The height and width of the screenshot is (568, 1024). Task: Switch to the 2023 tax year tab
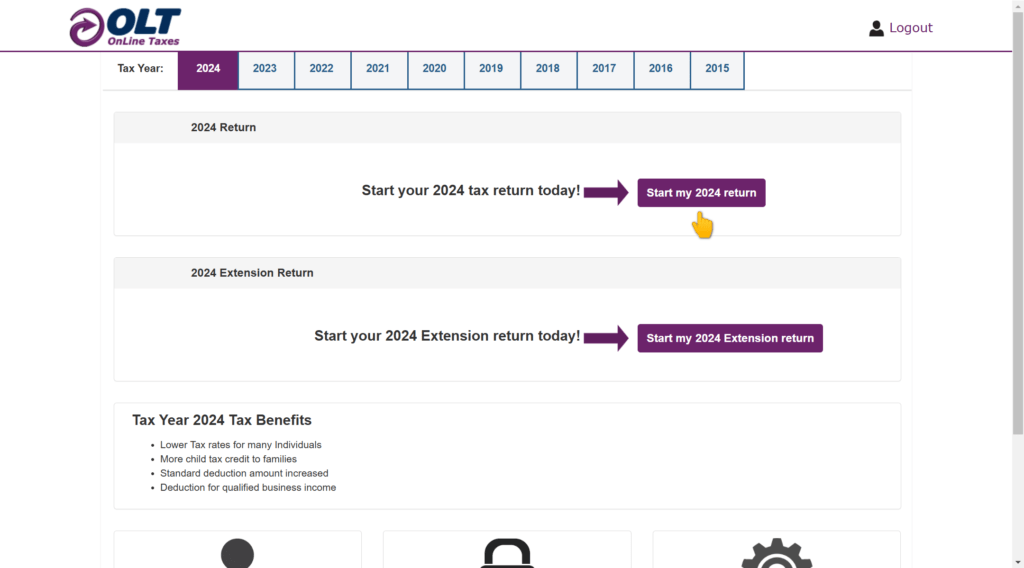click(x=265, y=69)
